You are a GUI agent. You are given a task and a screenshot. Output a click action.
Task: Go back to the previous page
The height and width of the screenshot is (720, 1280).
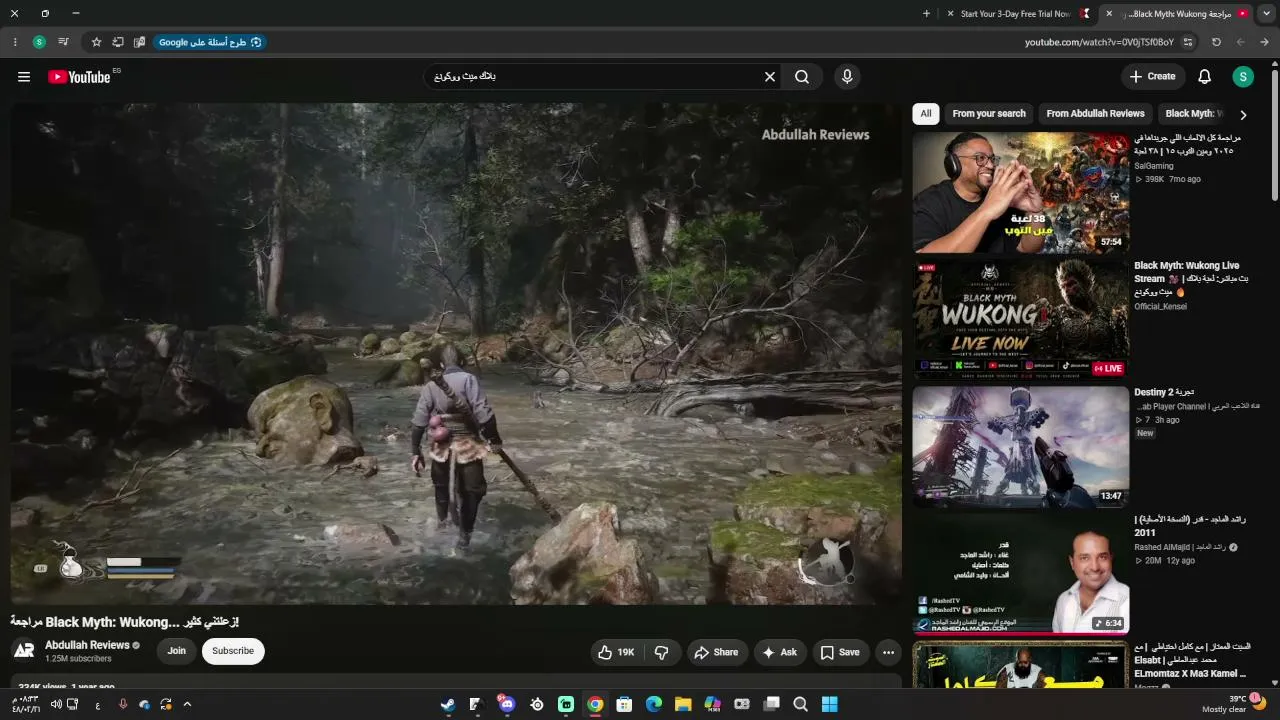[1265, 42]
